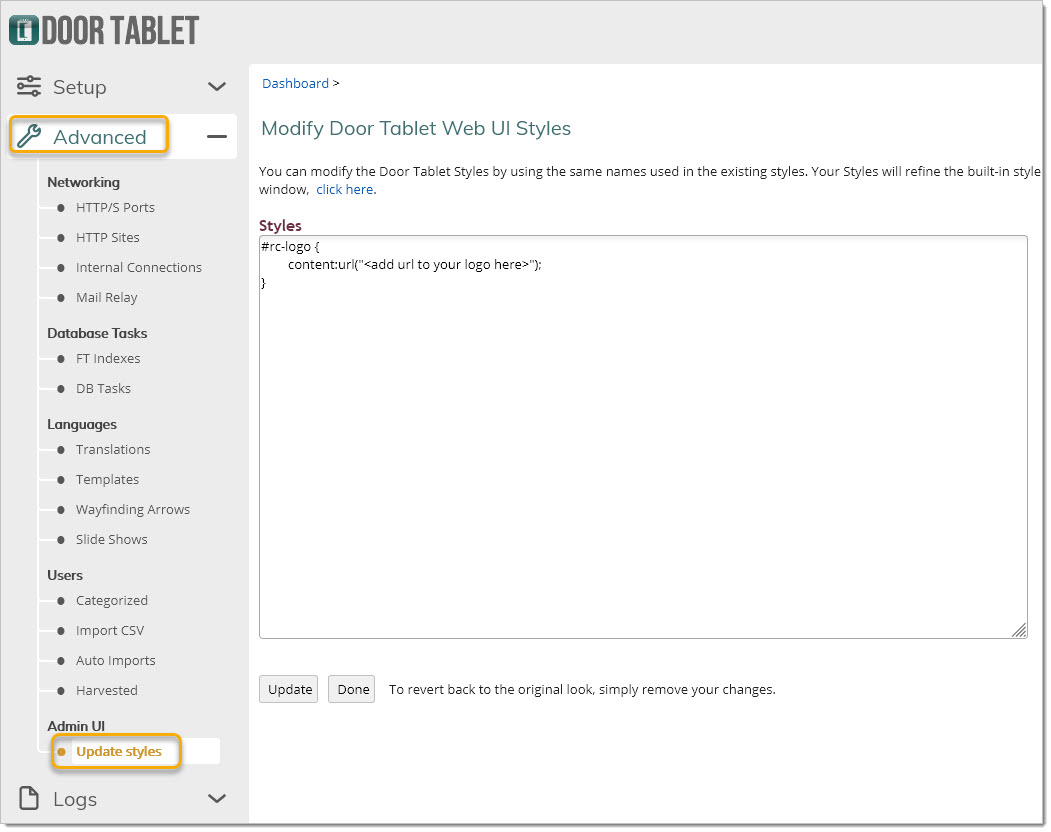1051x832 pixels.
Task: Click the Done button
Action: 352,689
